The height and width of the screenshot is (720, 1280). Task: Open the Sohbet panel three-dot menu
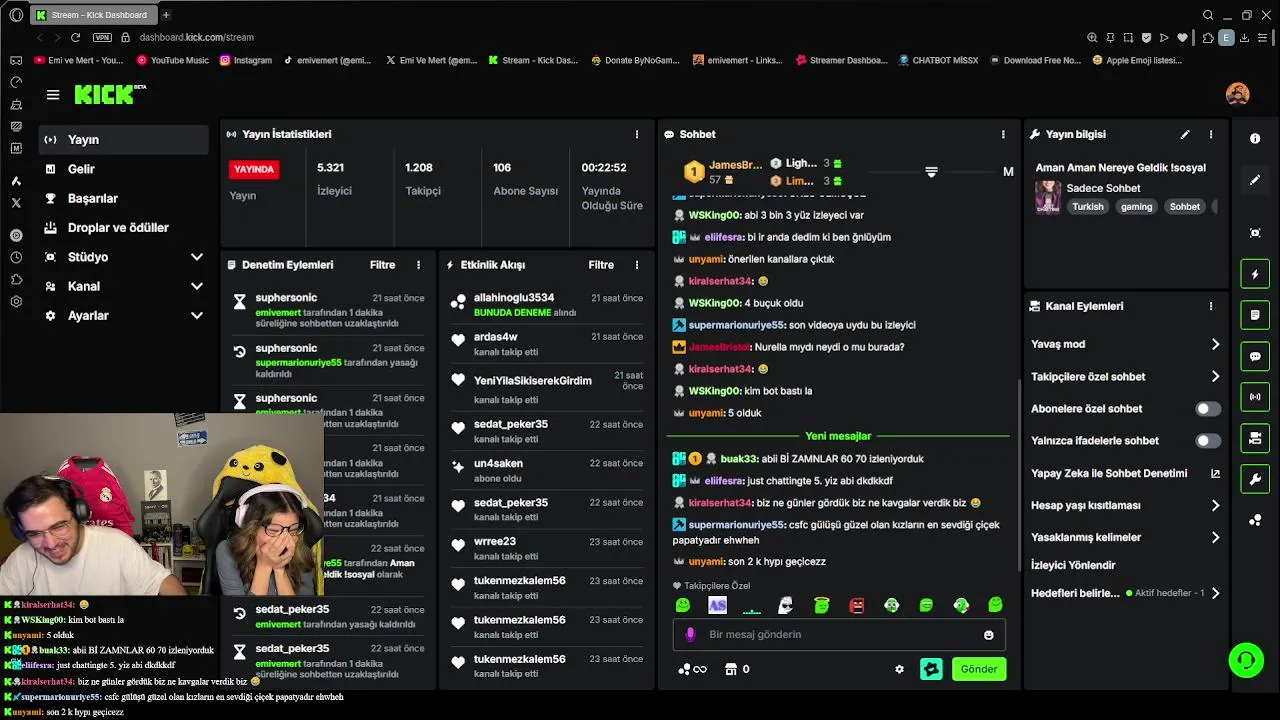click(1003, 134)
